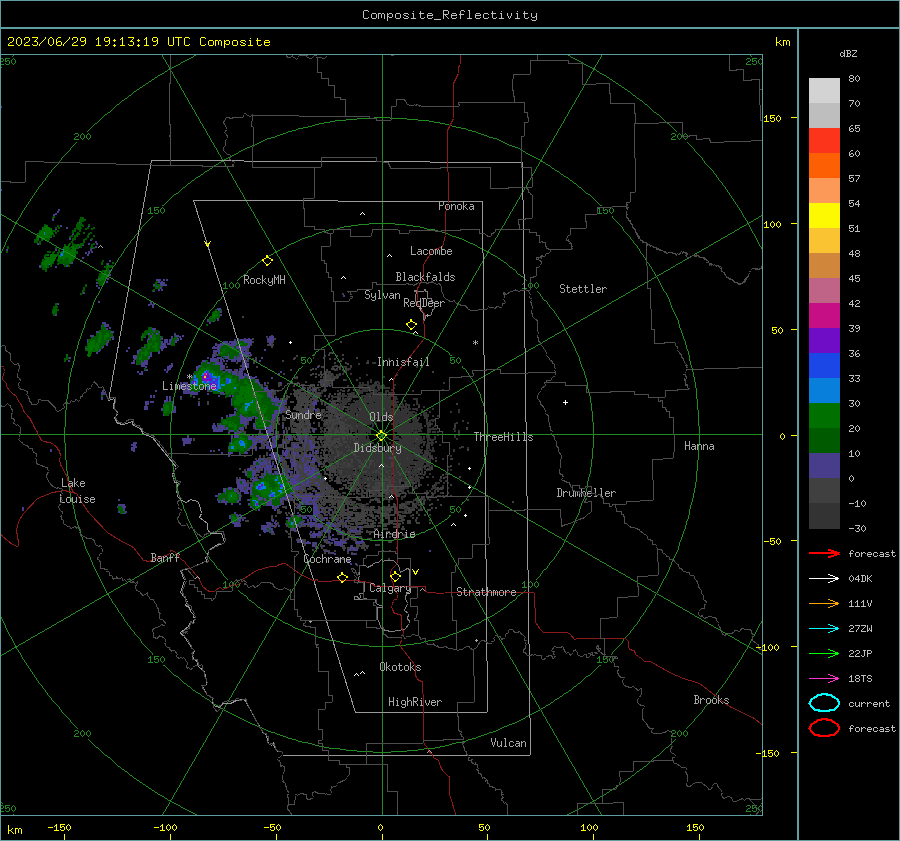The width and height of the screenshot is (900, 841).
Task: Click the Brooks label
Action: pyautogui.click(x=711, y=700)
